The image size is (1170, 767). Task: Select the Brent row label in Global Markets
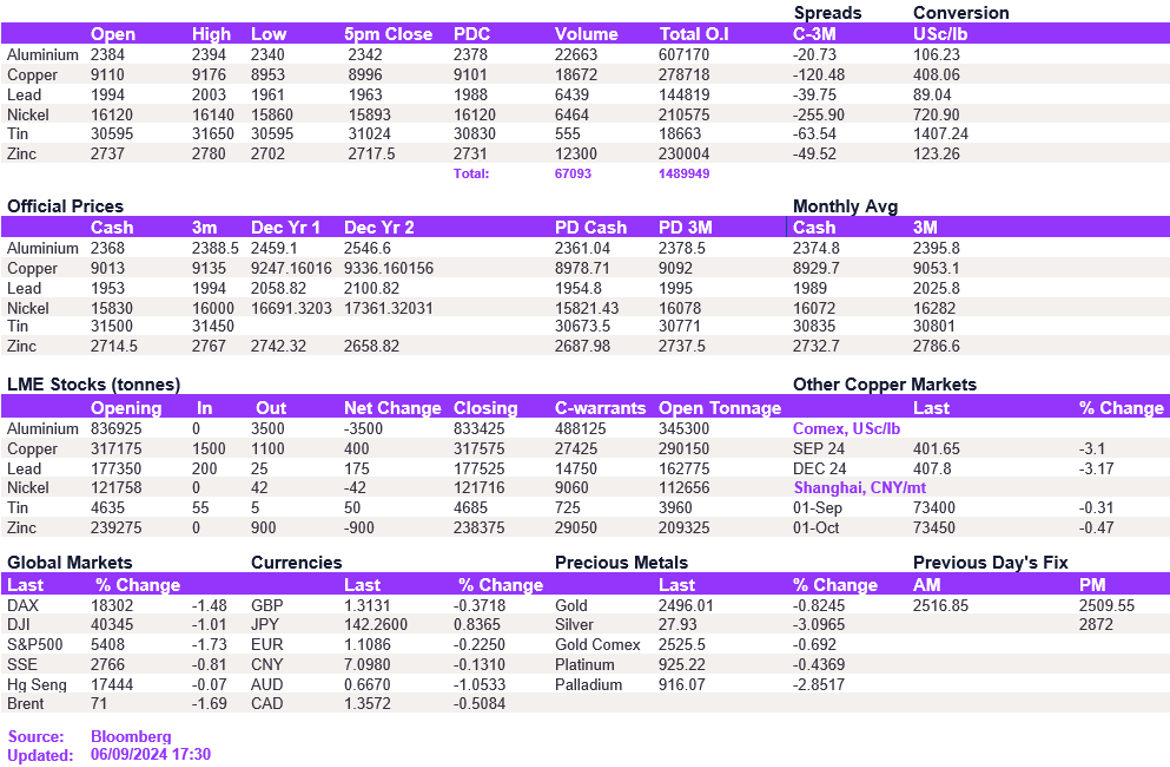coord(25,703)
